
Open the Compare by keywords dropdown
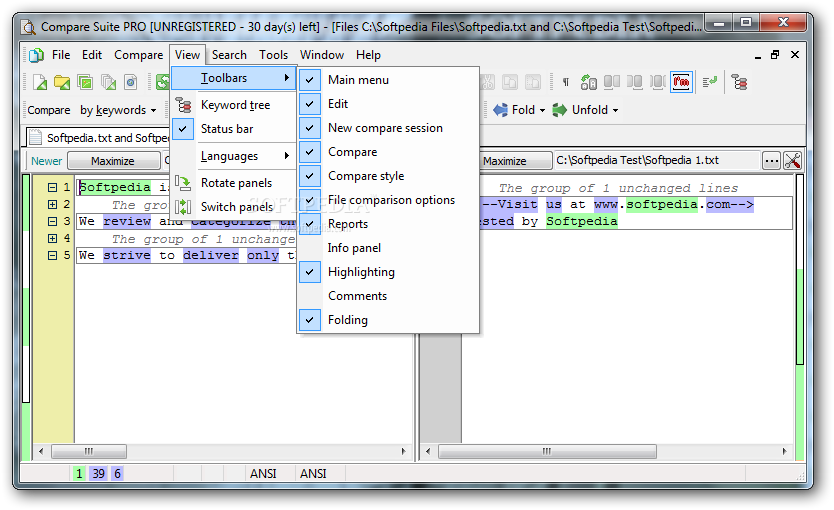coord(153,111)
